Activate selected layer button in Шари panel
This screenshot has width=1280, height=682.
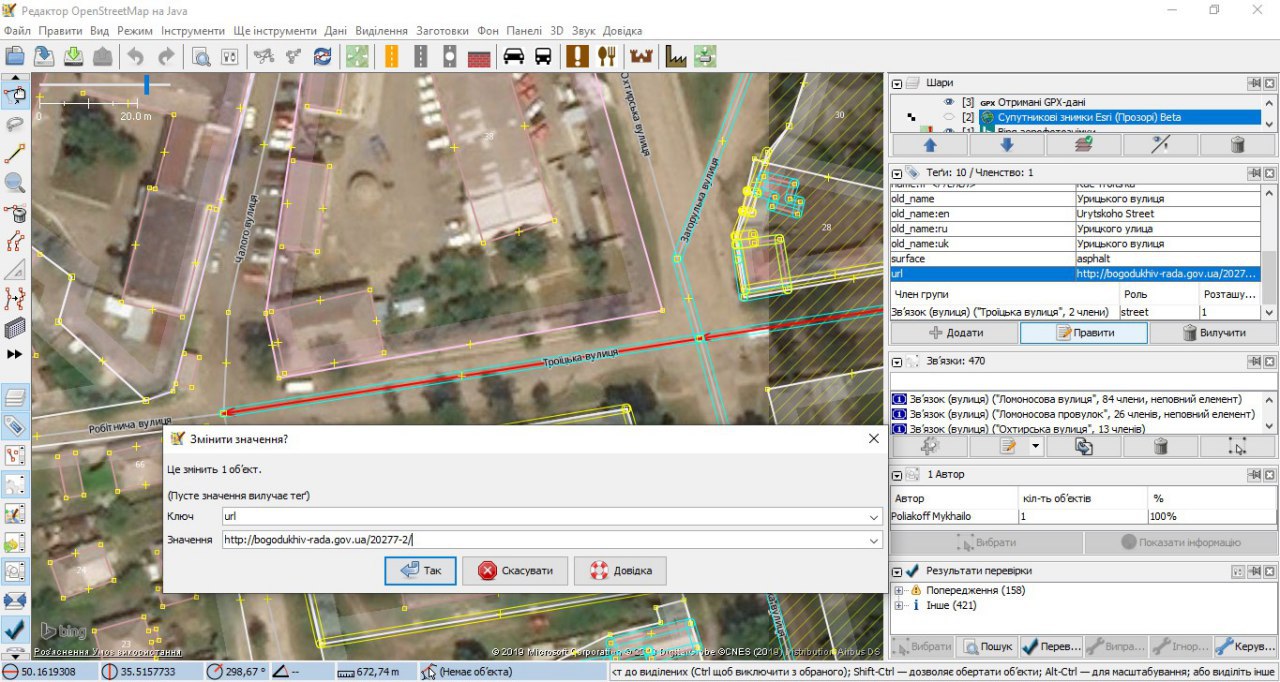point(1083,145)
